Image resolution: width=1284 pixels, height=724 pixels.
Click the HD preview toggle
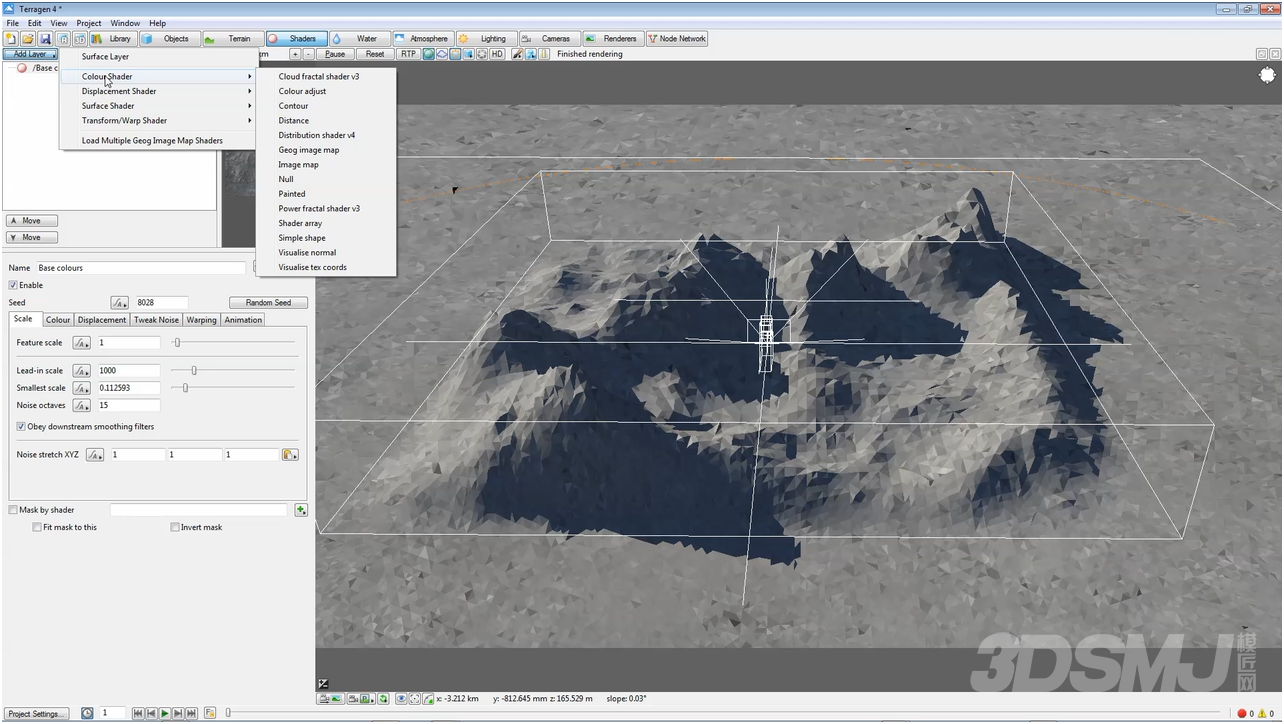pos(497,54)
